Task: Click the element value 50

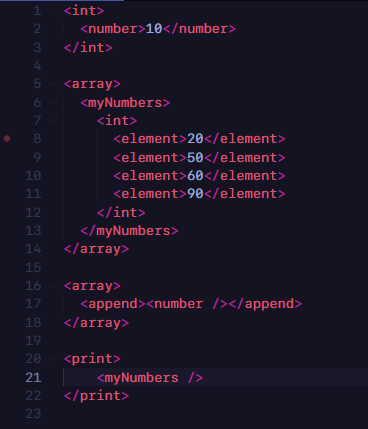Action: pyautogui.click(x=195, y=157)
